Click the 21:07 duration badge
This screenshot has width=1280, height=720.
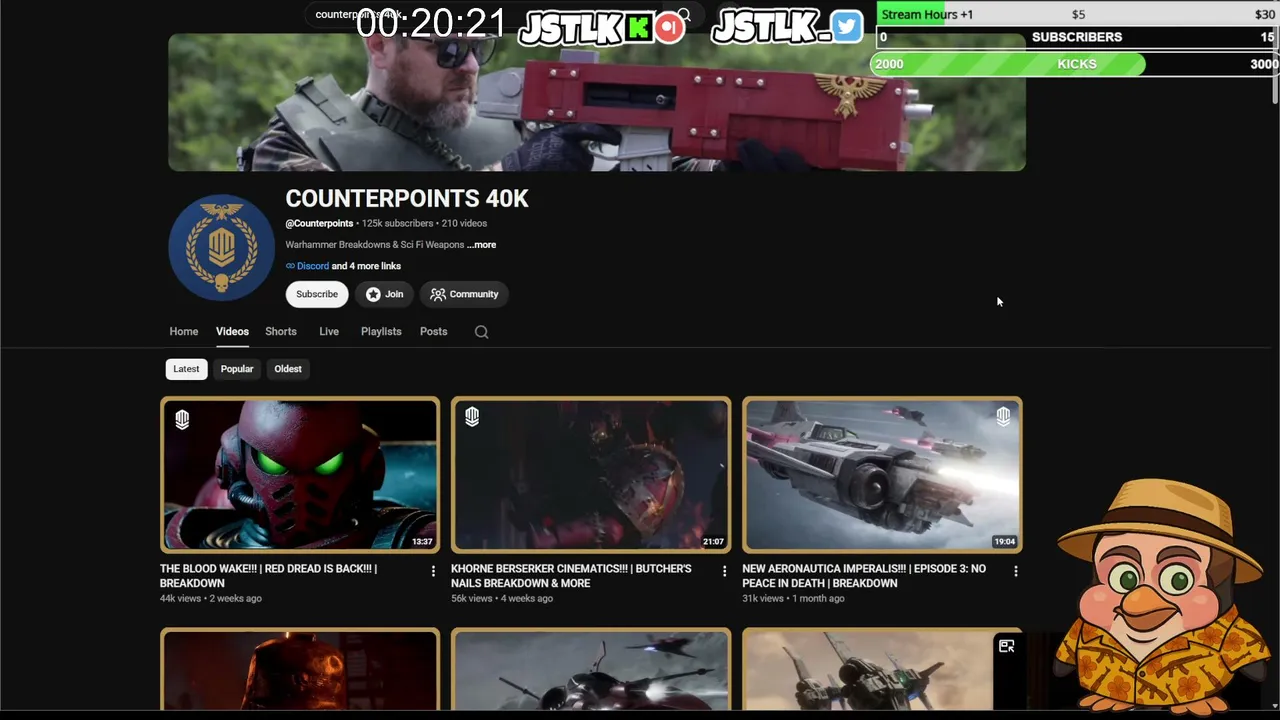713,542
